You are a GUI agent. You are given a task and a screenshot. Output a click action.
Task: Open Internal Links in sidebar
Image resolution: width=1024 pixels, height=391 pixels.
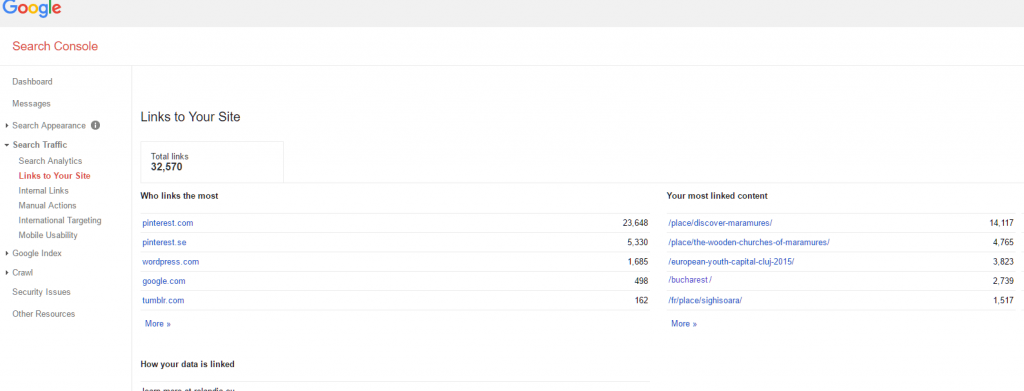(43, 191)
